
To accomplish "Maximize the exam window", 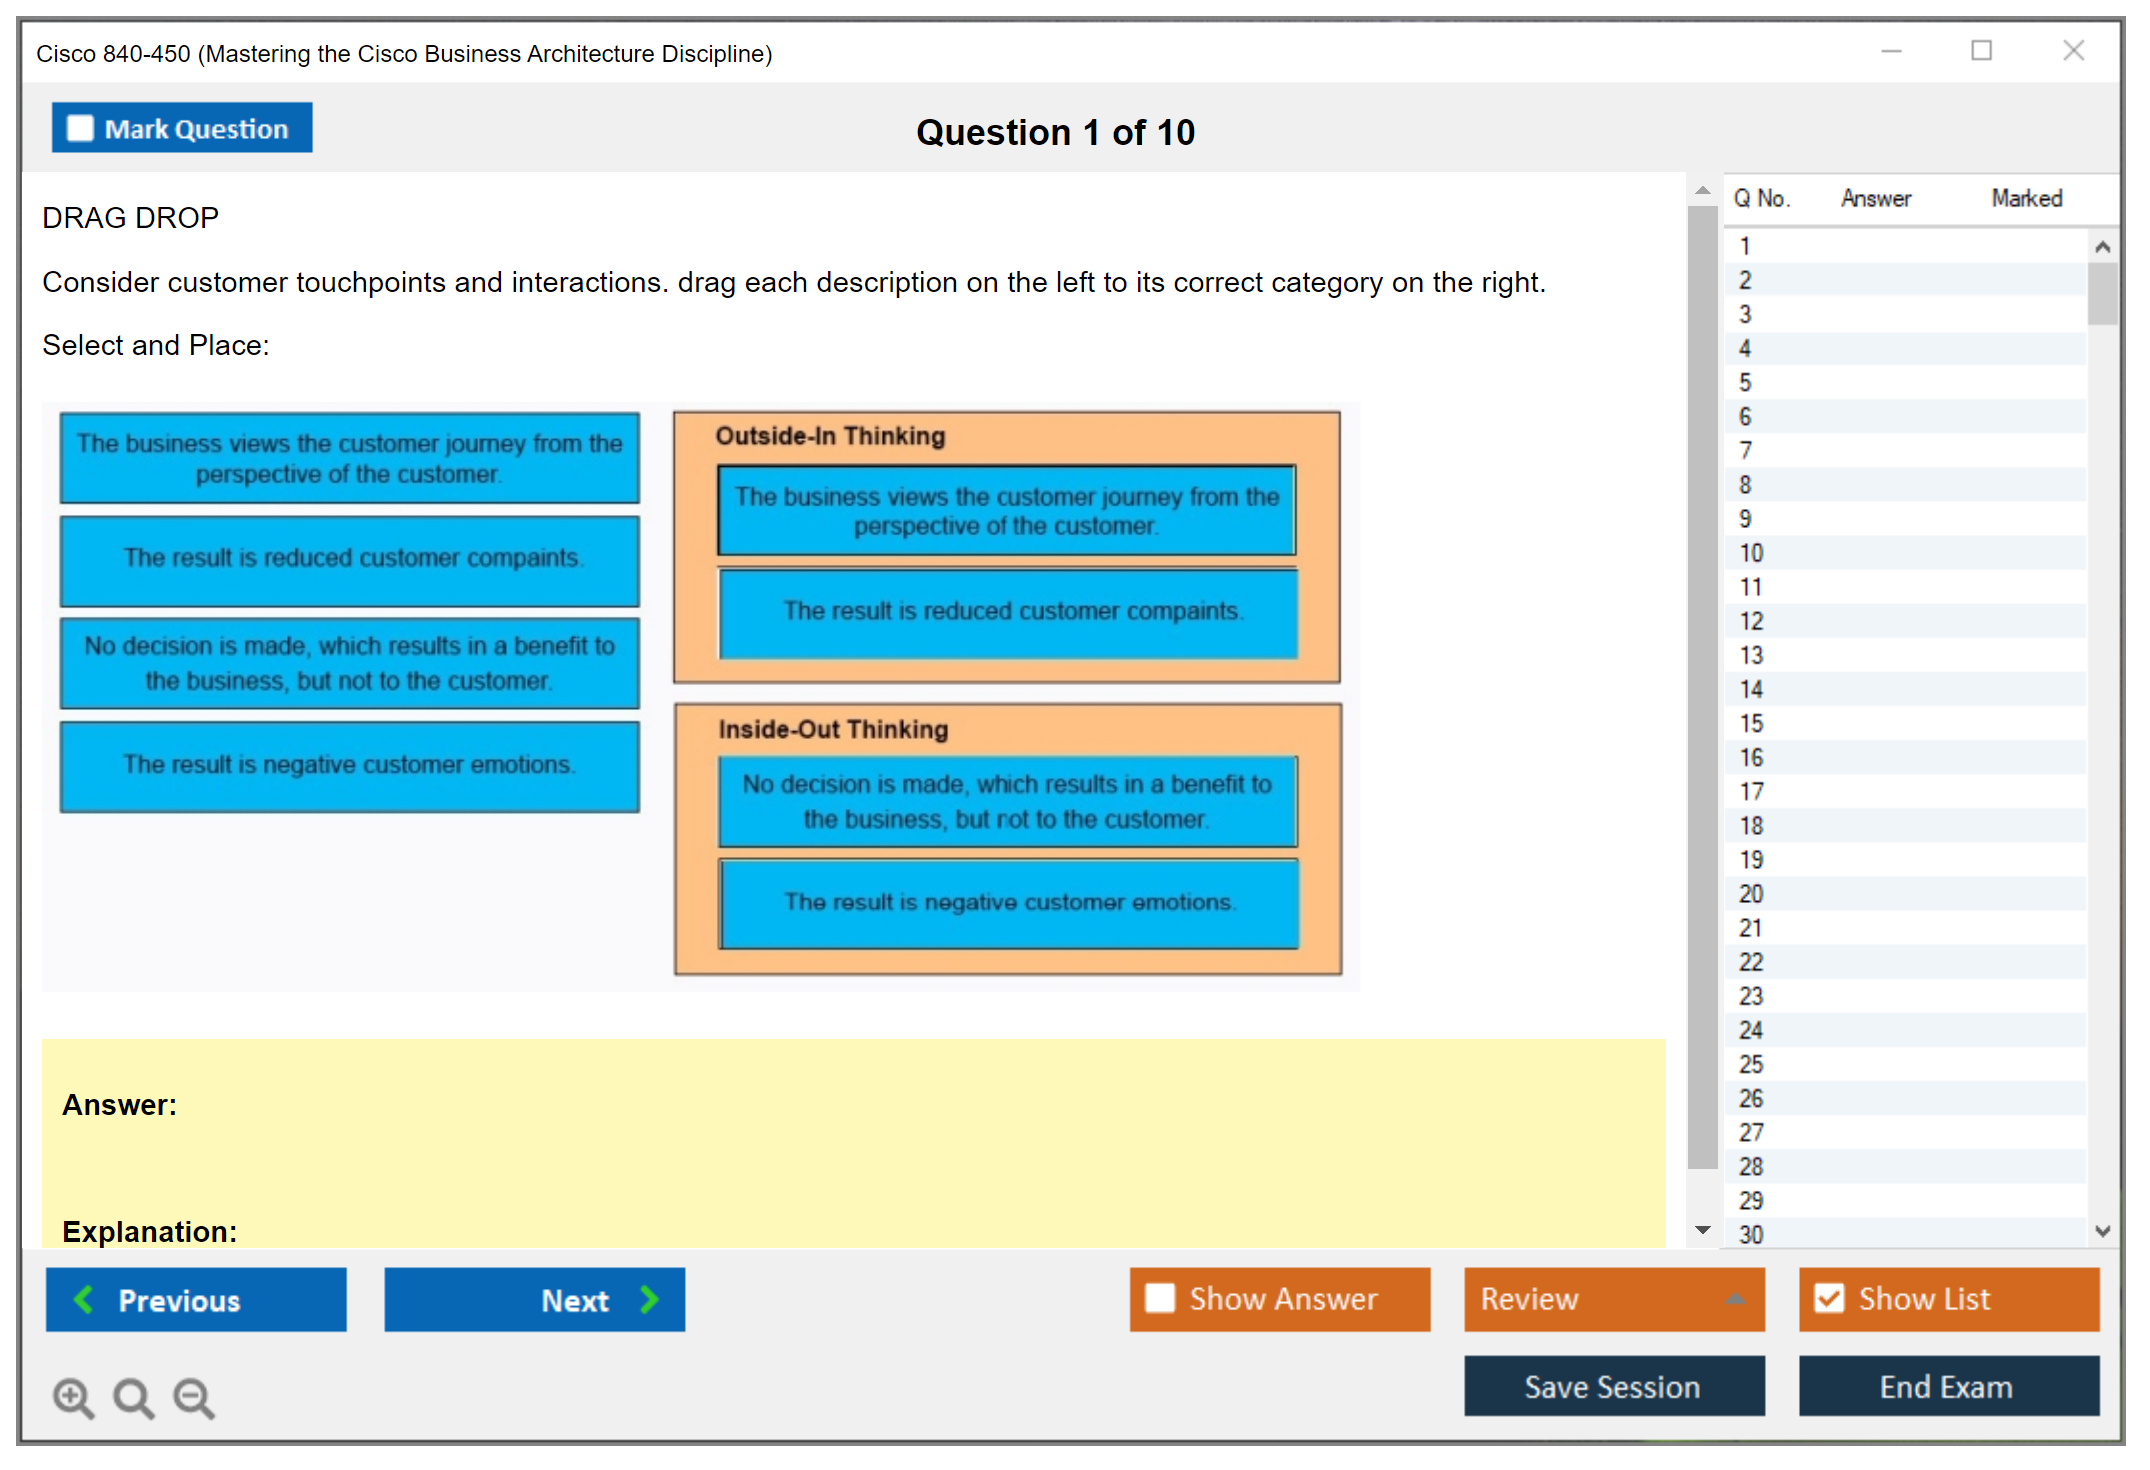I will 1981,51.
